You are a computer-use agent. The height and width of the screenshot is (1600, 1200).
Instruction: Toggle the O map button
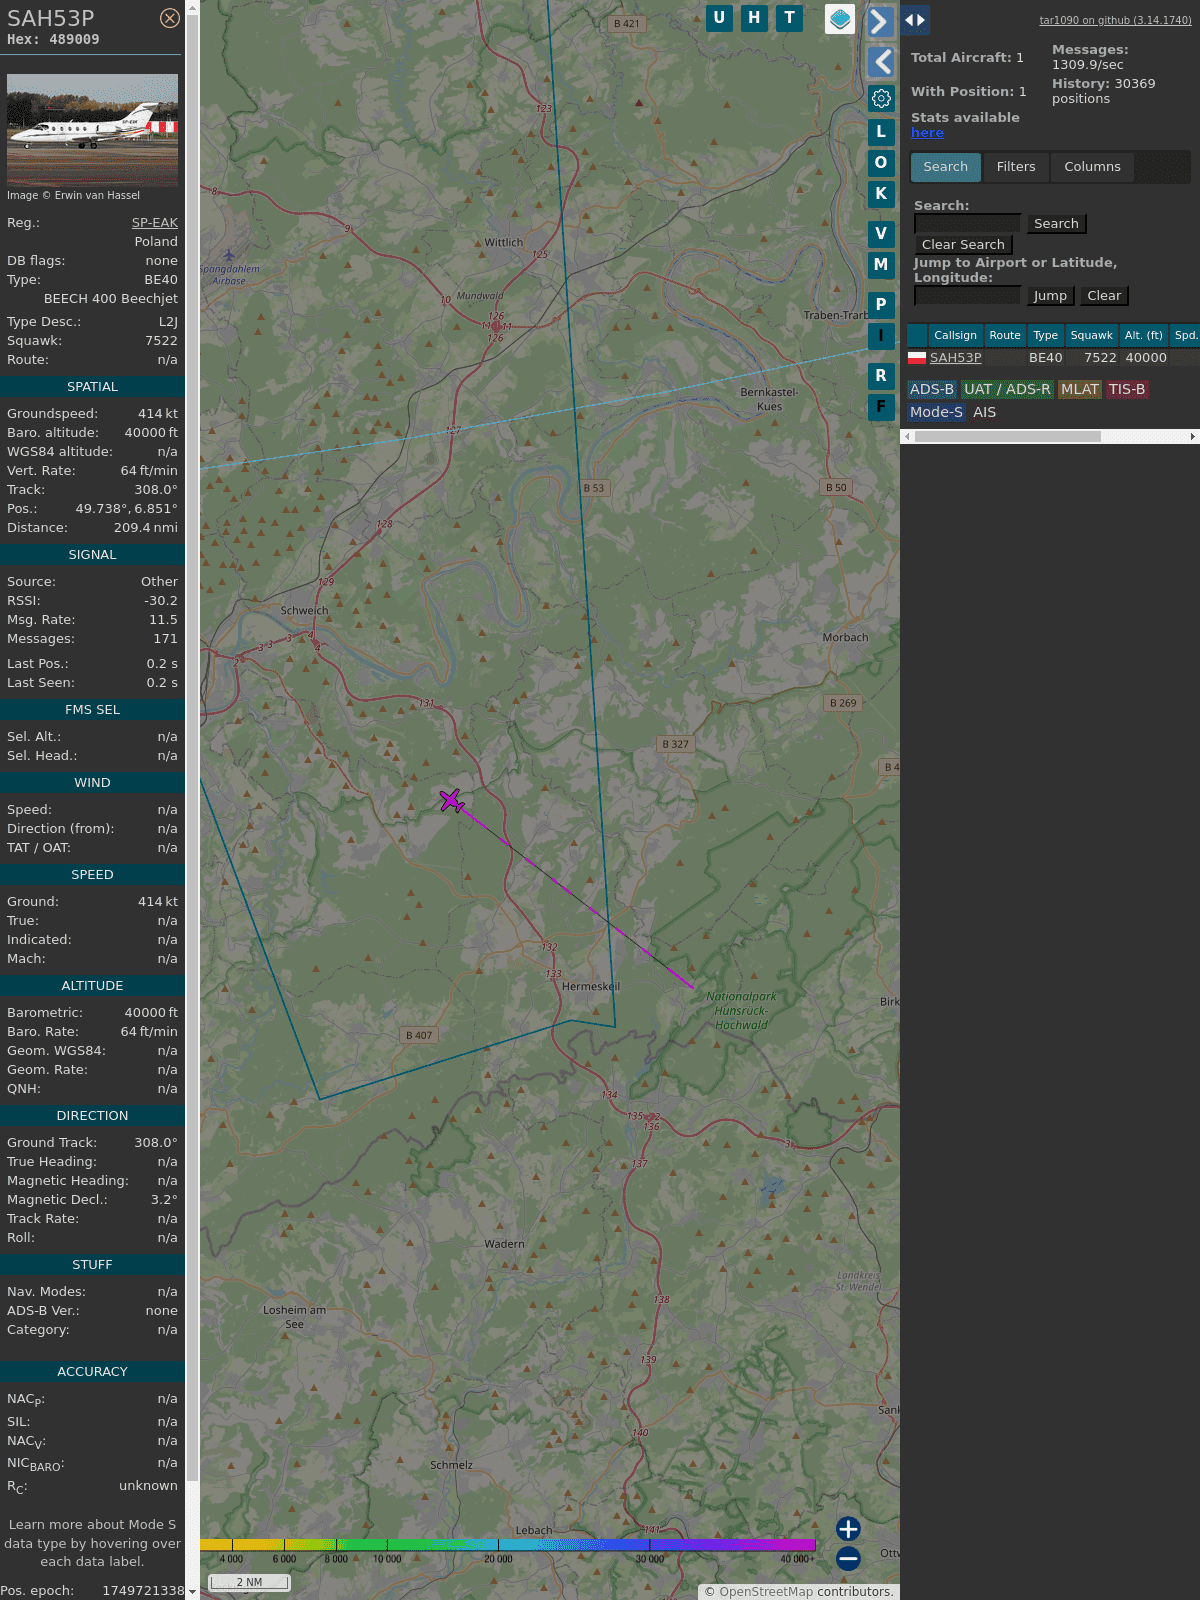coord(881,163)
